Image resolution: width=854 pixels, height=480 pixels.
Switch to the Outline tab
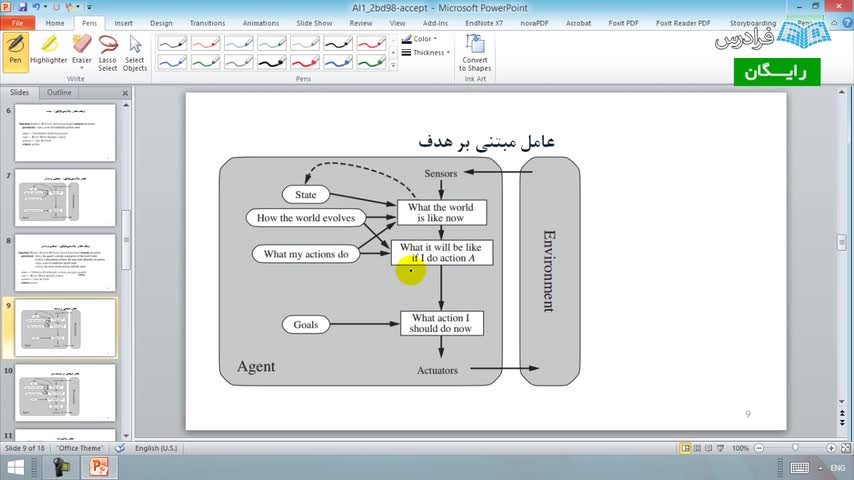coord(59,92)
